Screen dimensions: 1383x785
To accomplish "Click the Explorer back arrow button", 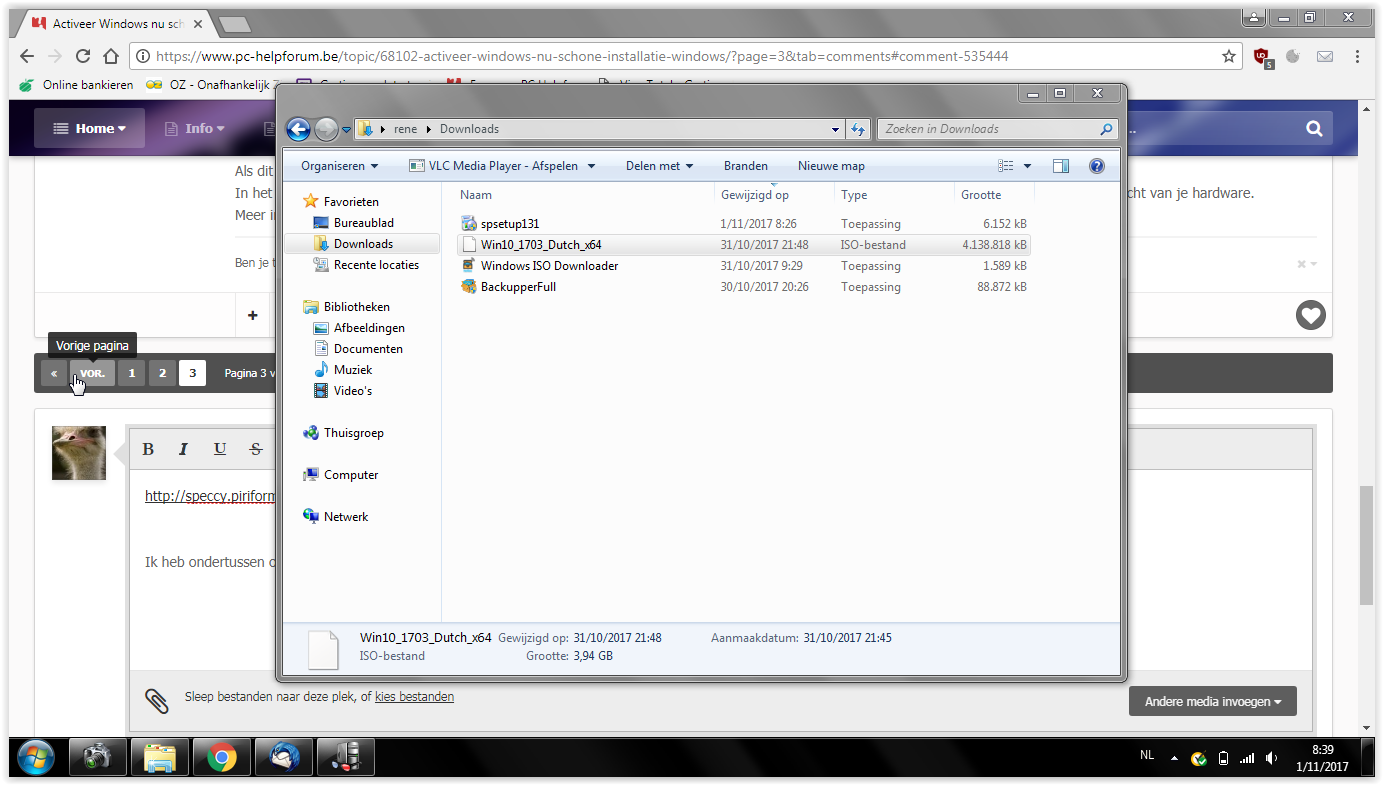I will pyautogui.click(x=298, y=129).
